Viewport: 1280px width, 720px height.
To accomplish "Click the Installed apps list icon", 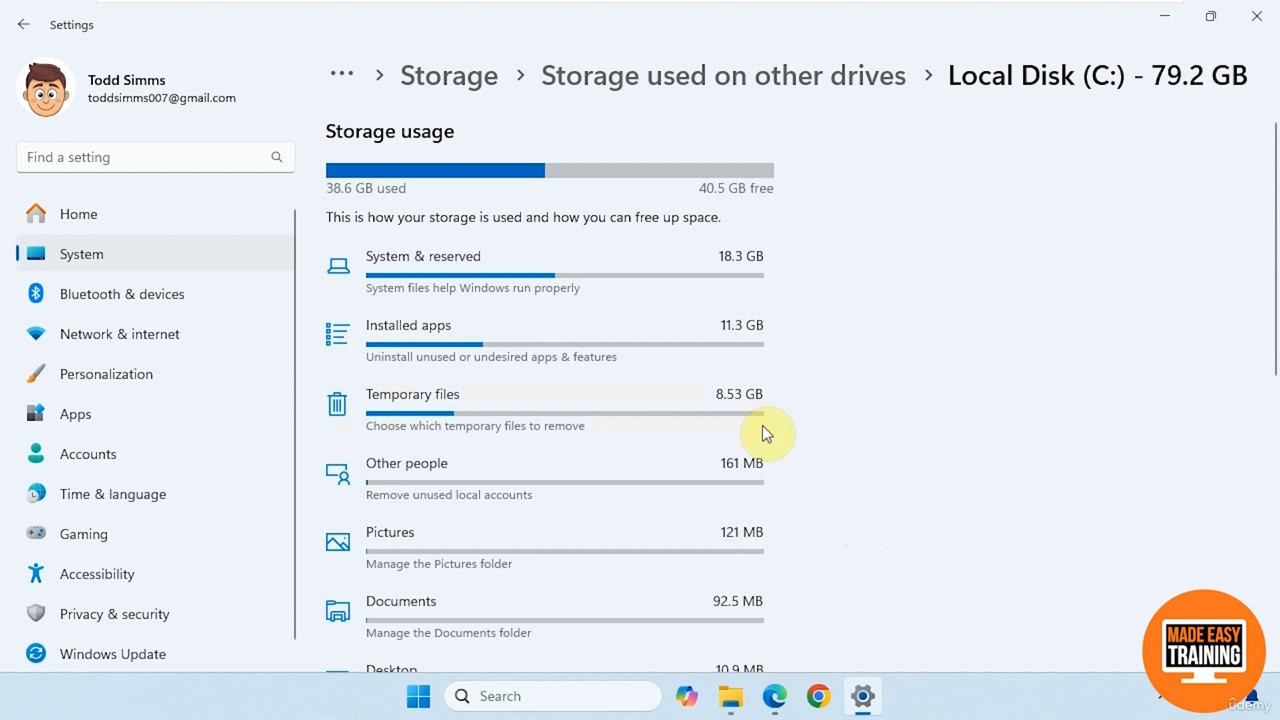I will pyautogui.click(x=337, y=334).
